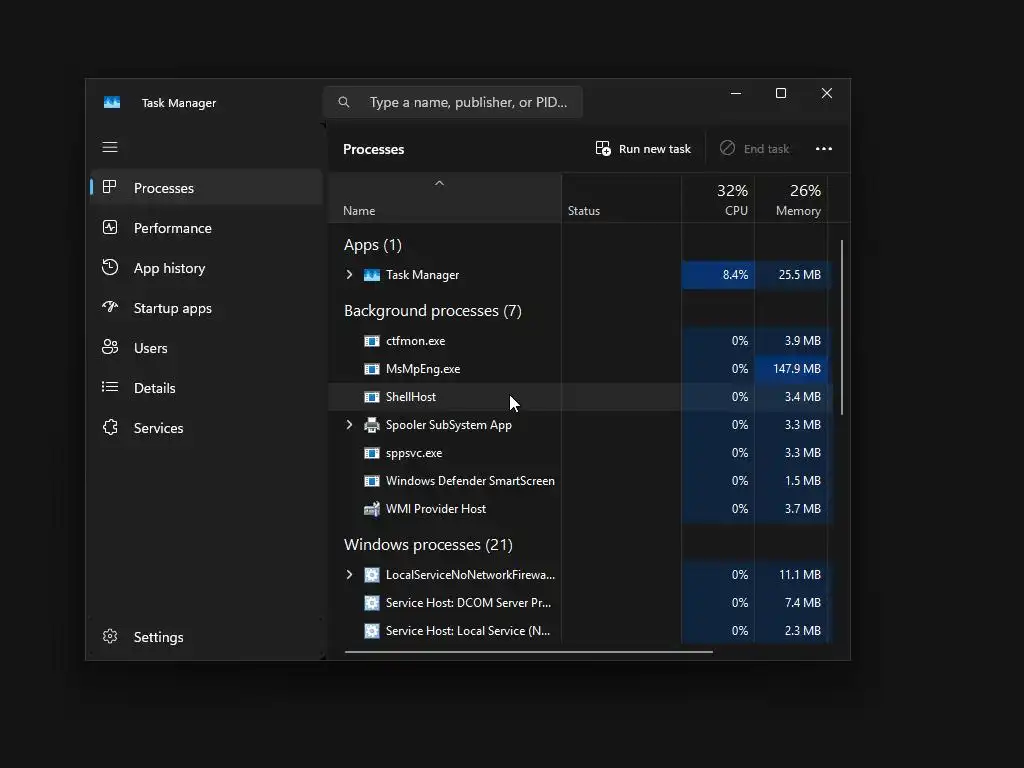Expand the Spooler SubSystem App entry
Image resolution: width=1024 pixels, height=768 pixels.
[x=349, y=425]
